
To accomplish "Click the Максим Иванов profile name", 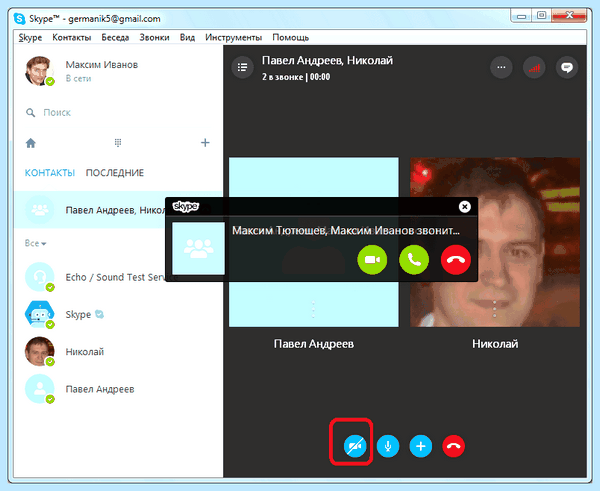I will pos(101,65).
